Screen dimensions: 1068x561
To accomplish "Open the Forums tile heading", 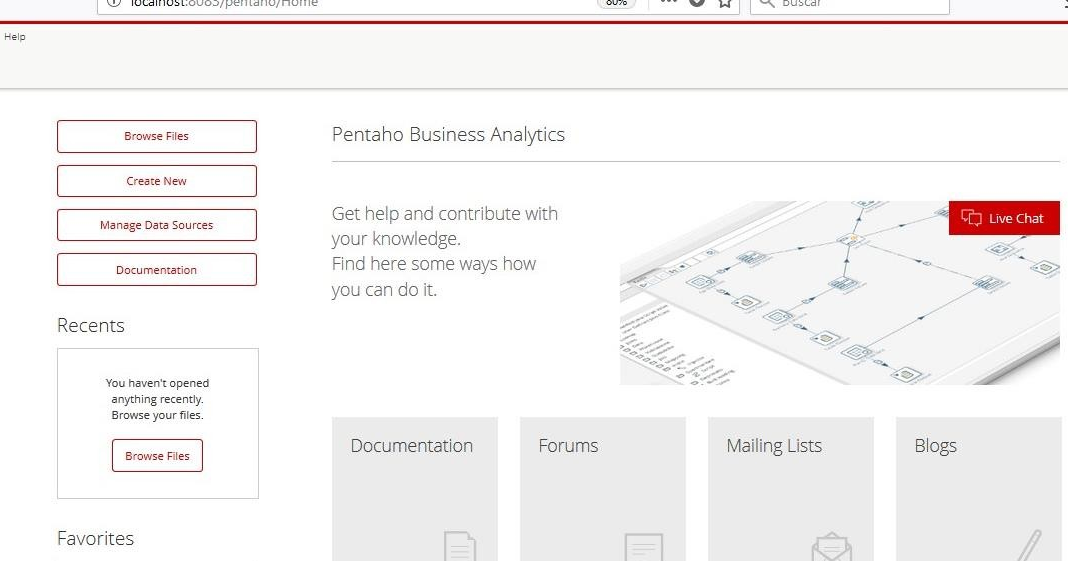I will pos(568,446).
